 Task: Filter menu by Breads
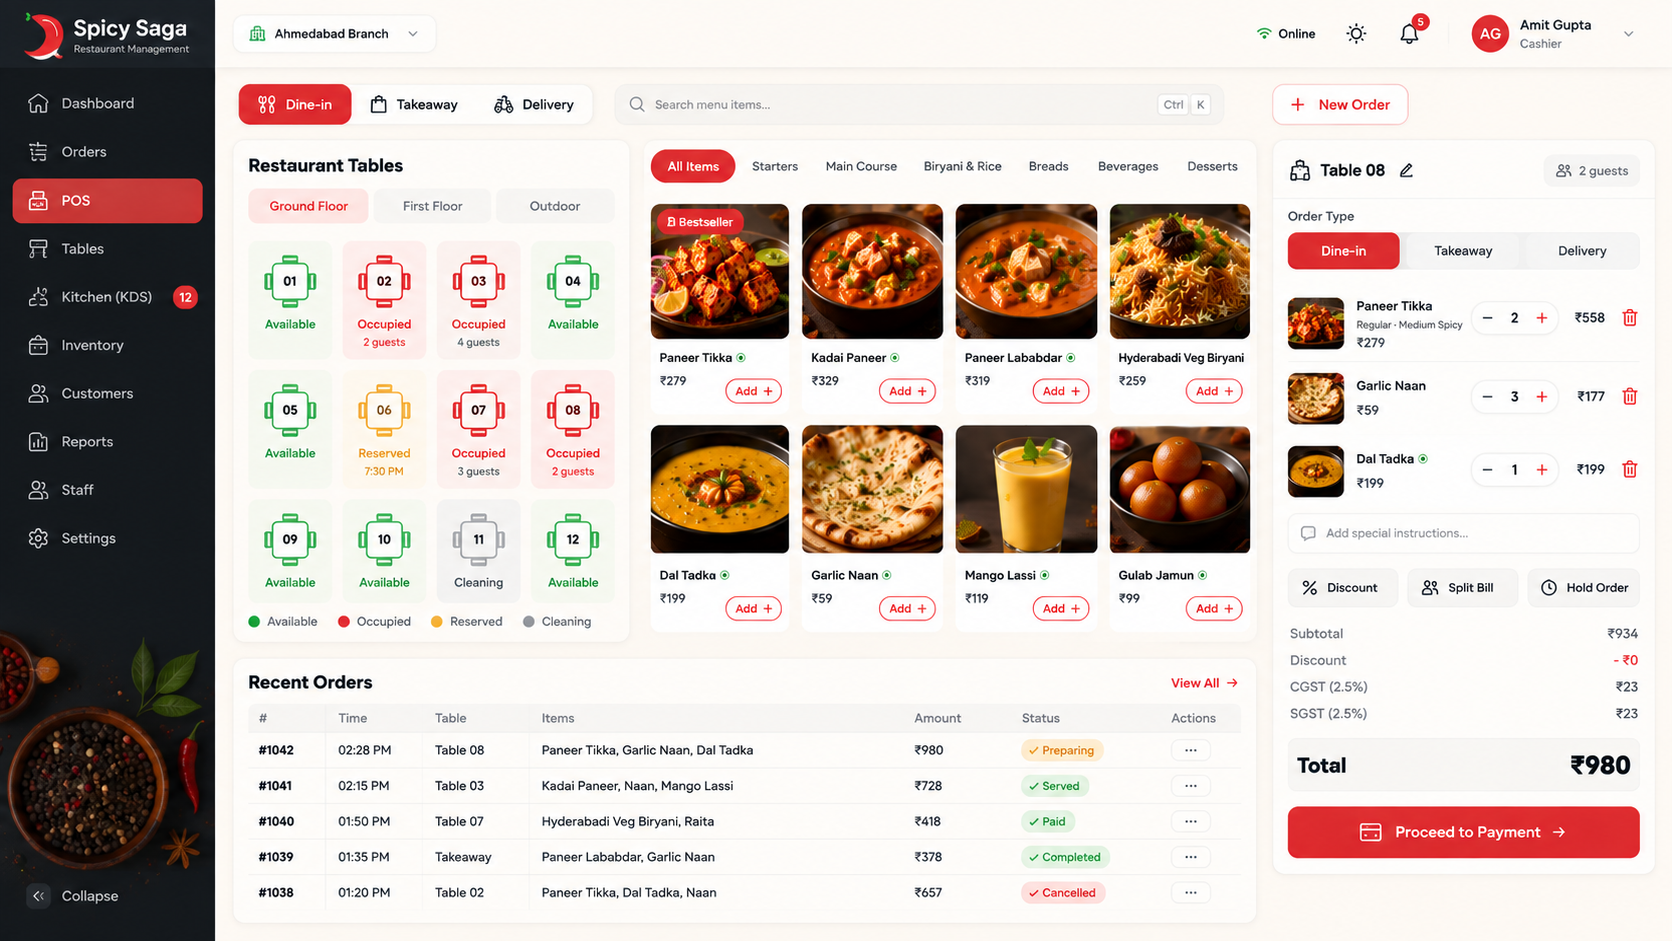coord(1048,166)
